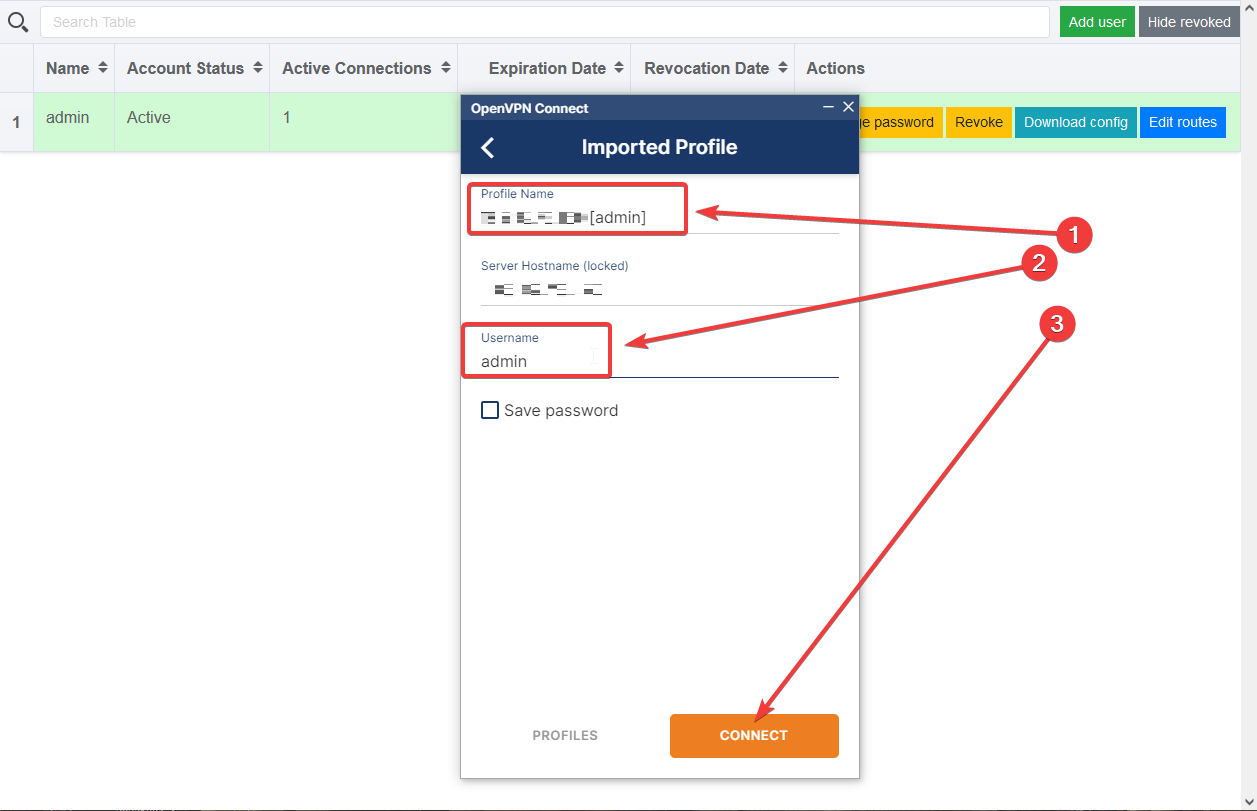The width and height of the screenshot is (1257, 811).
Task: Download config for admin
Action: click(x=1076, y=122)
